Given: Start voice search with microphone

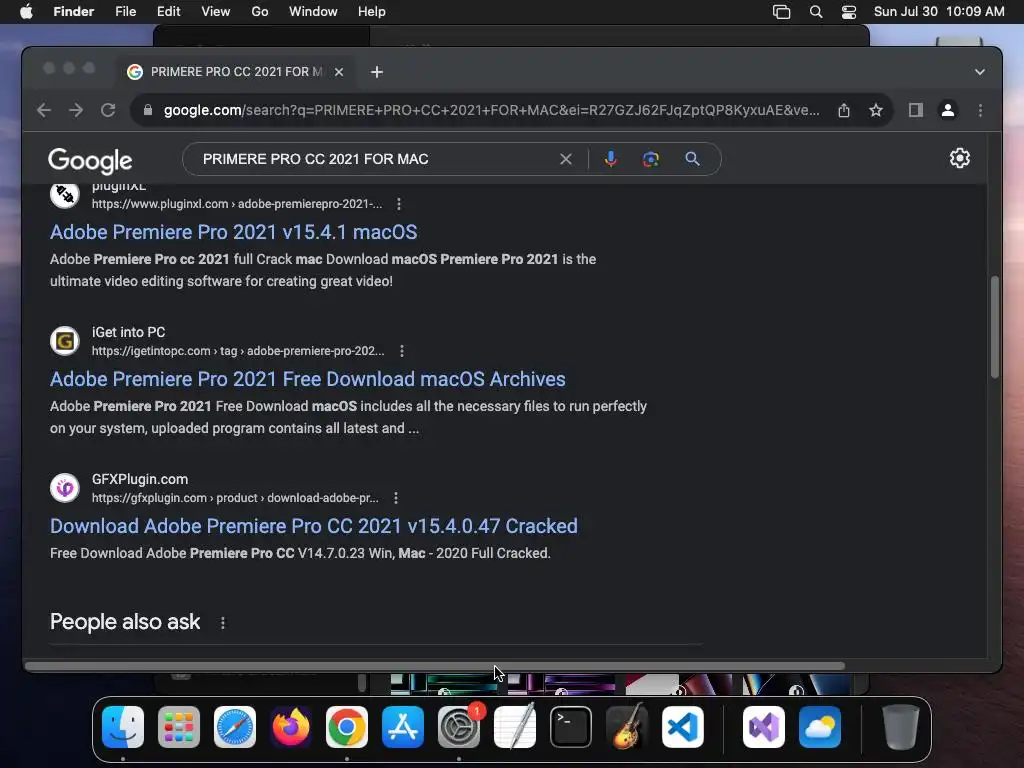Looking at the screenshot, I should tap(611, 159).
